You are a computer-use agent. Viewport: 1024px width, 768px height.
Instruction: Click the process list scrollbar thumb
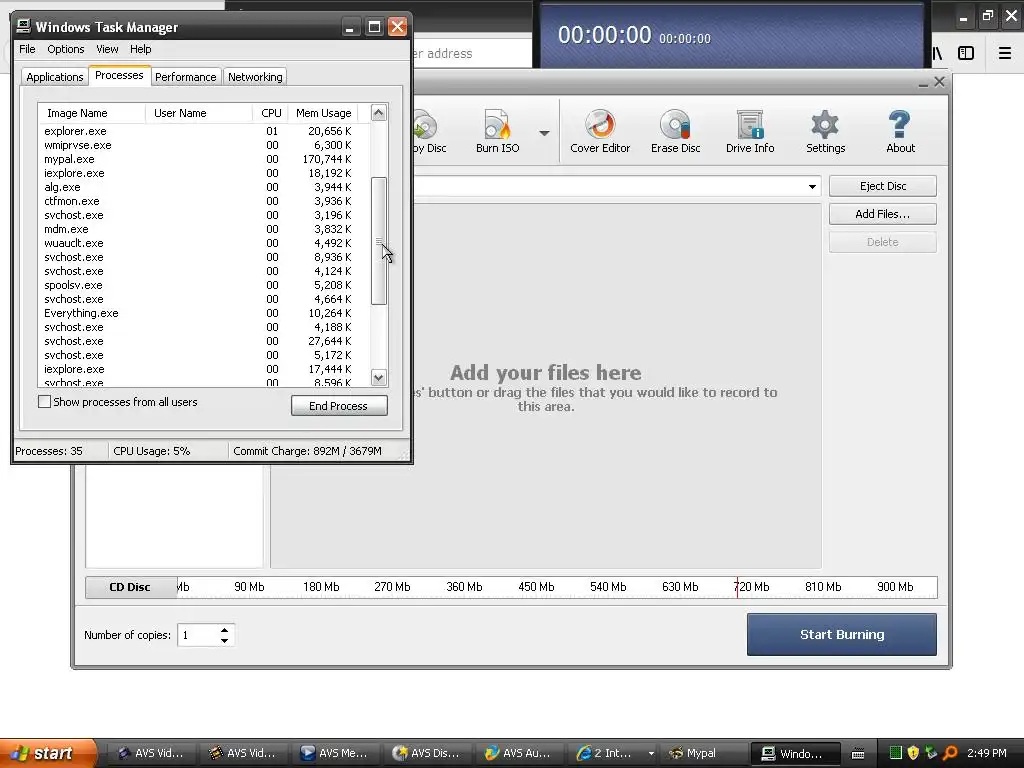click(379, 241)
